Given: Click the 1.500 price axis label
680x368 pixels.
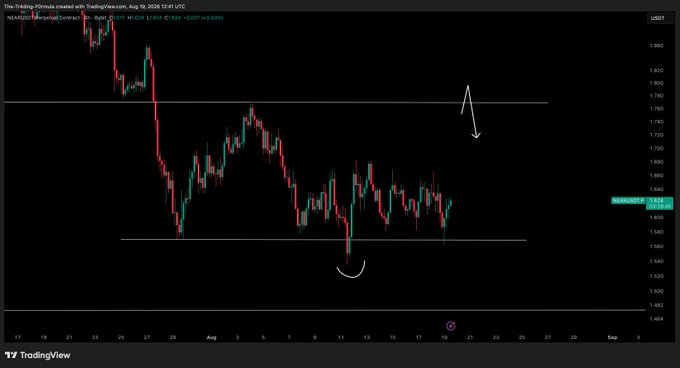Looking at the screenshot, I should coord(657,291).
